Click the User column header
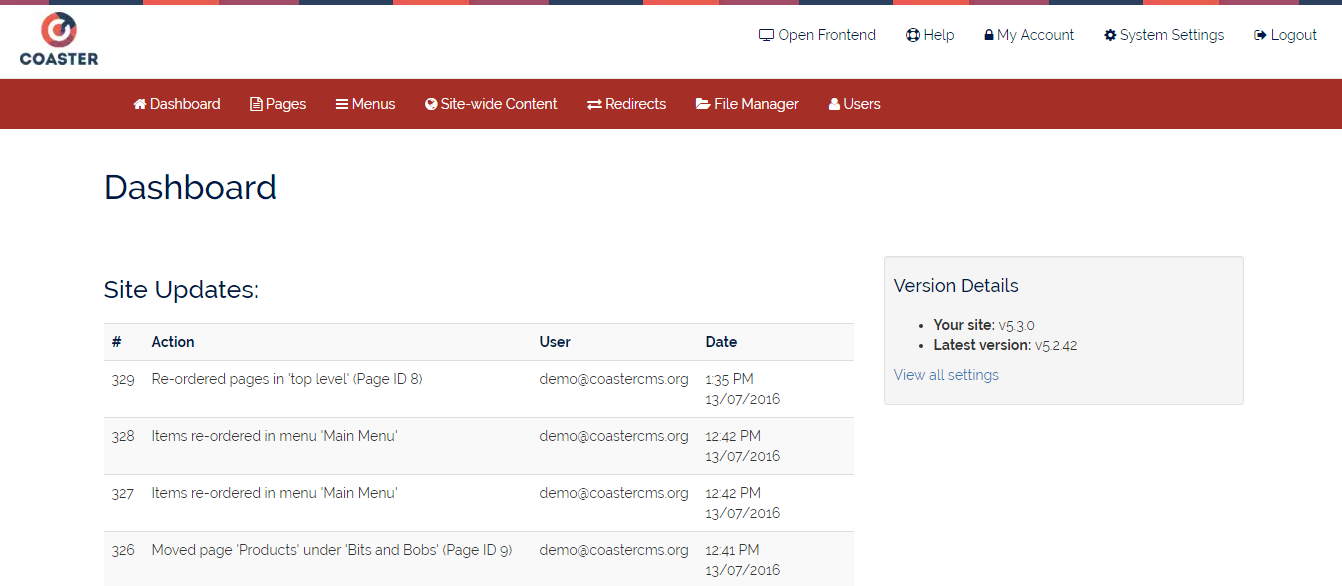Image resolution: width=1342 pixels, height=586 pixels. [x=555, y=342]
